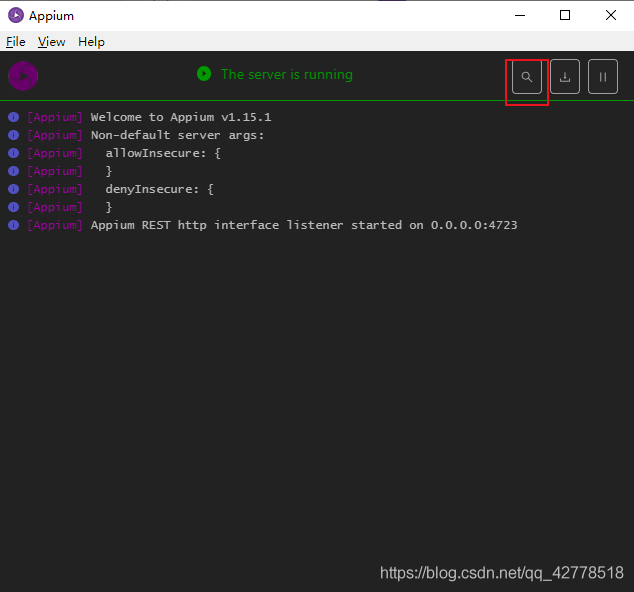Click the 'denyInsecure: {' log line
The height and width of the screenshot is (592, 634).
tap(159, 189)
